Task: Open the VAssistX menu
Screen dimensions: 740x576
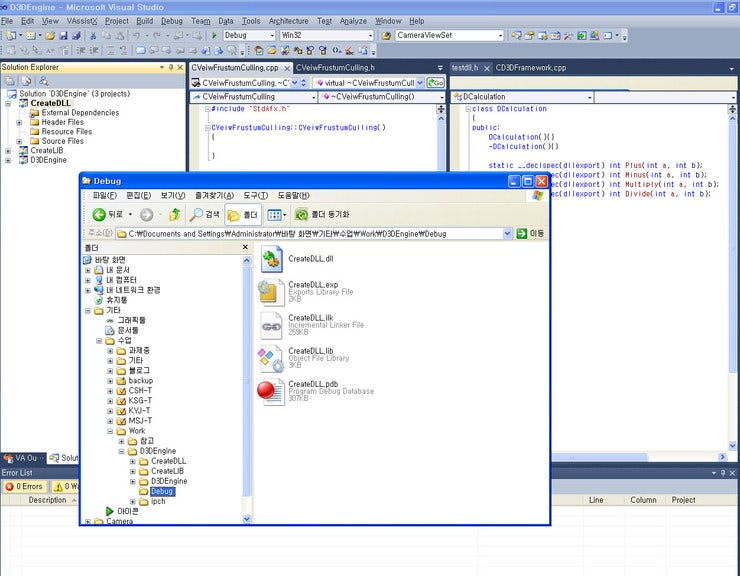Action: click(x=82, y=21)
